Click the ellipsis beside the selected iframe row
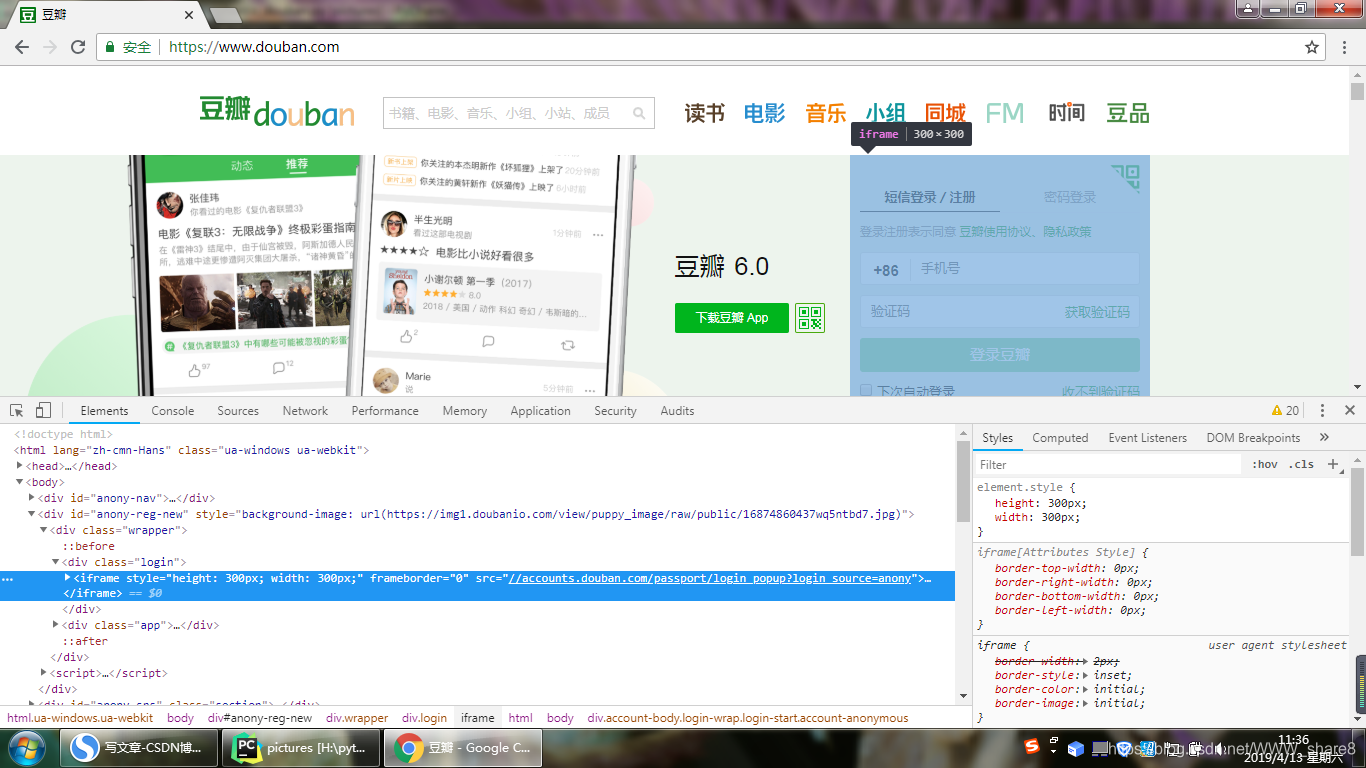Screen dimensions: 1366x768 pyautogui.click(x=7, y=579)
